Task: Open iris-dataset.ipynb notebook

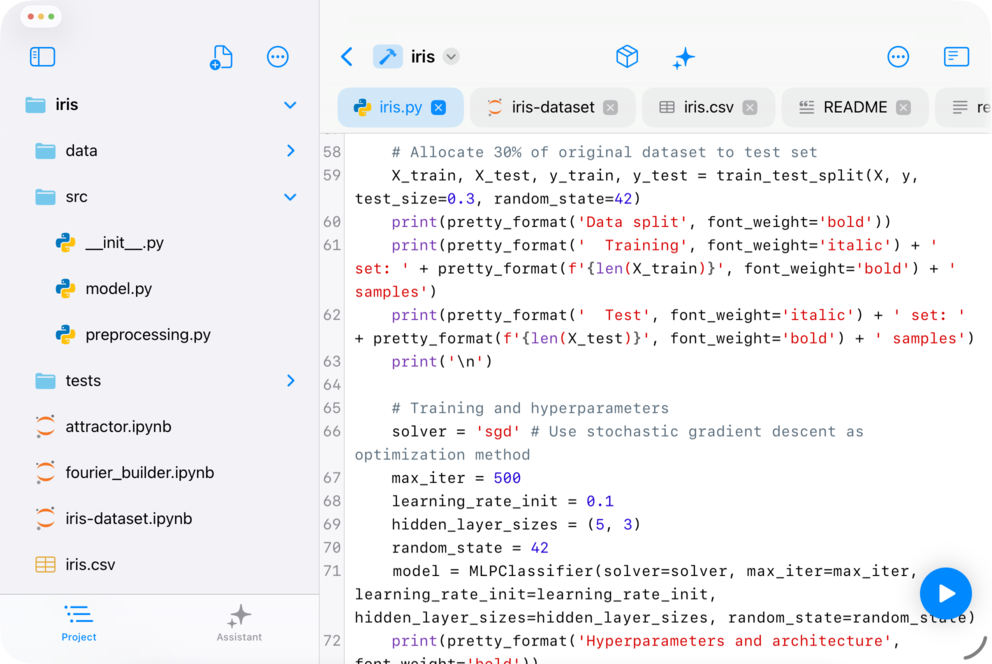Action: tap(159, 519)
